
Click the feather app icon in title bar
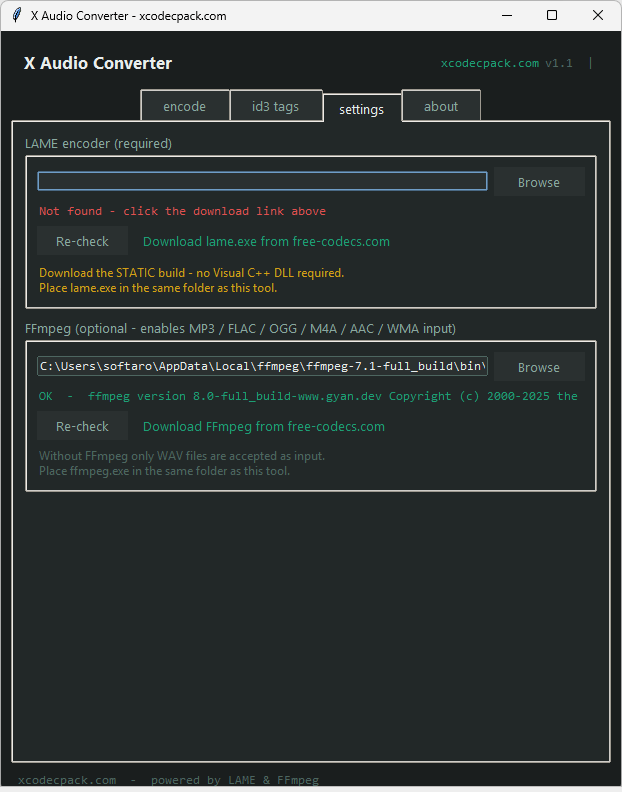pyautogui.click(x=16, y=16)
